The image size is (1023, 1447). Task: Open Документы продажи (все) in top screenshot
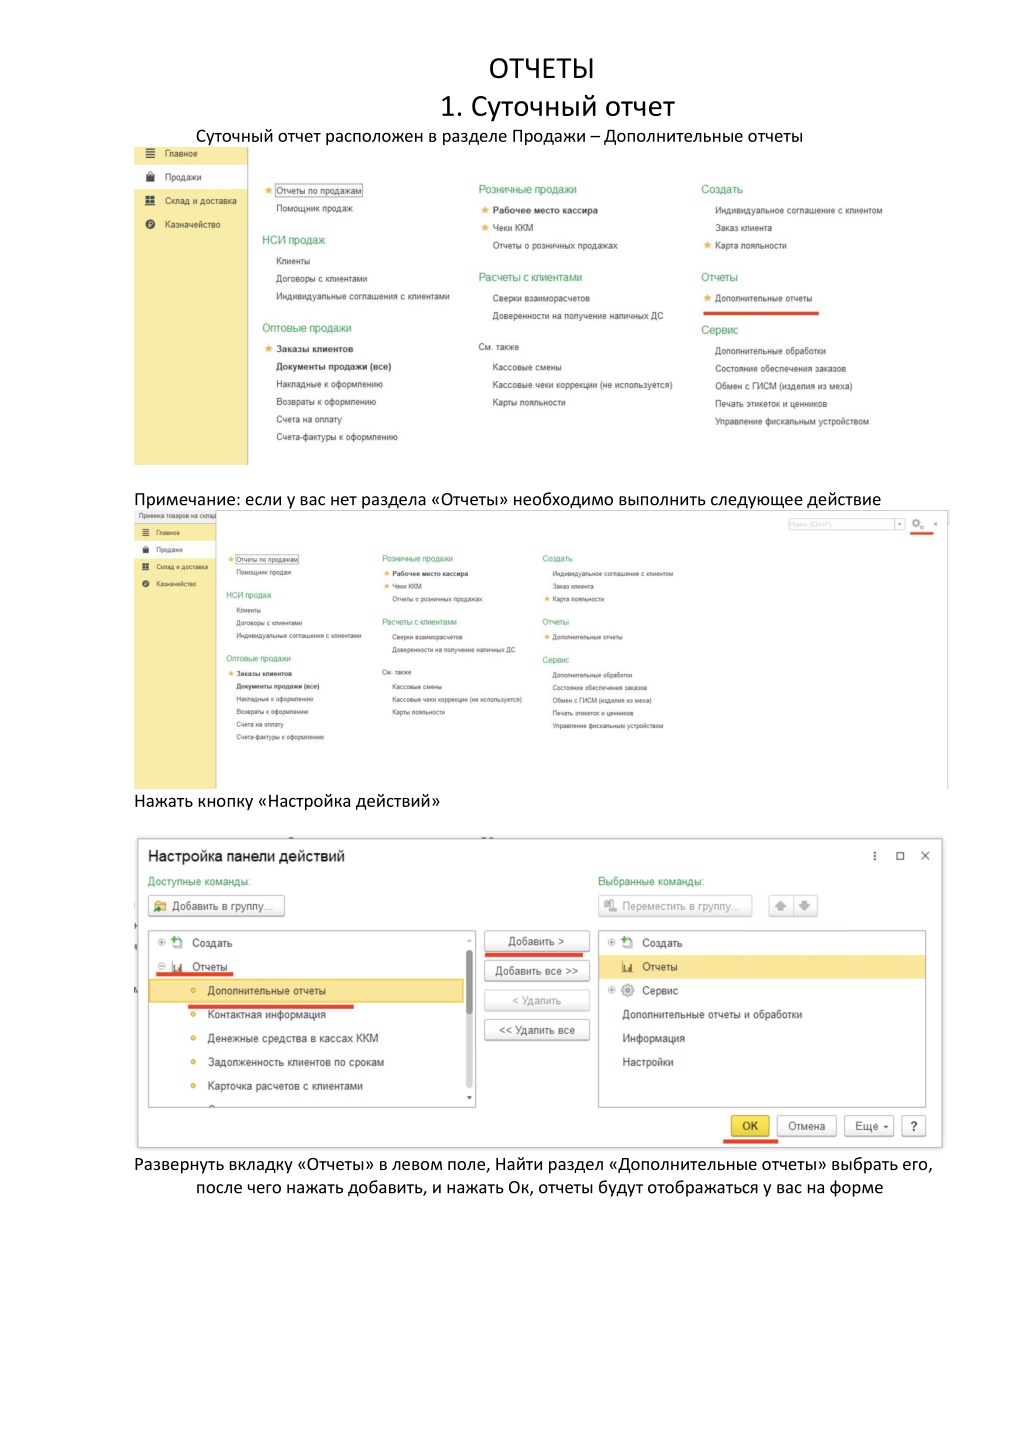(334, 367)
